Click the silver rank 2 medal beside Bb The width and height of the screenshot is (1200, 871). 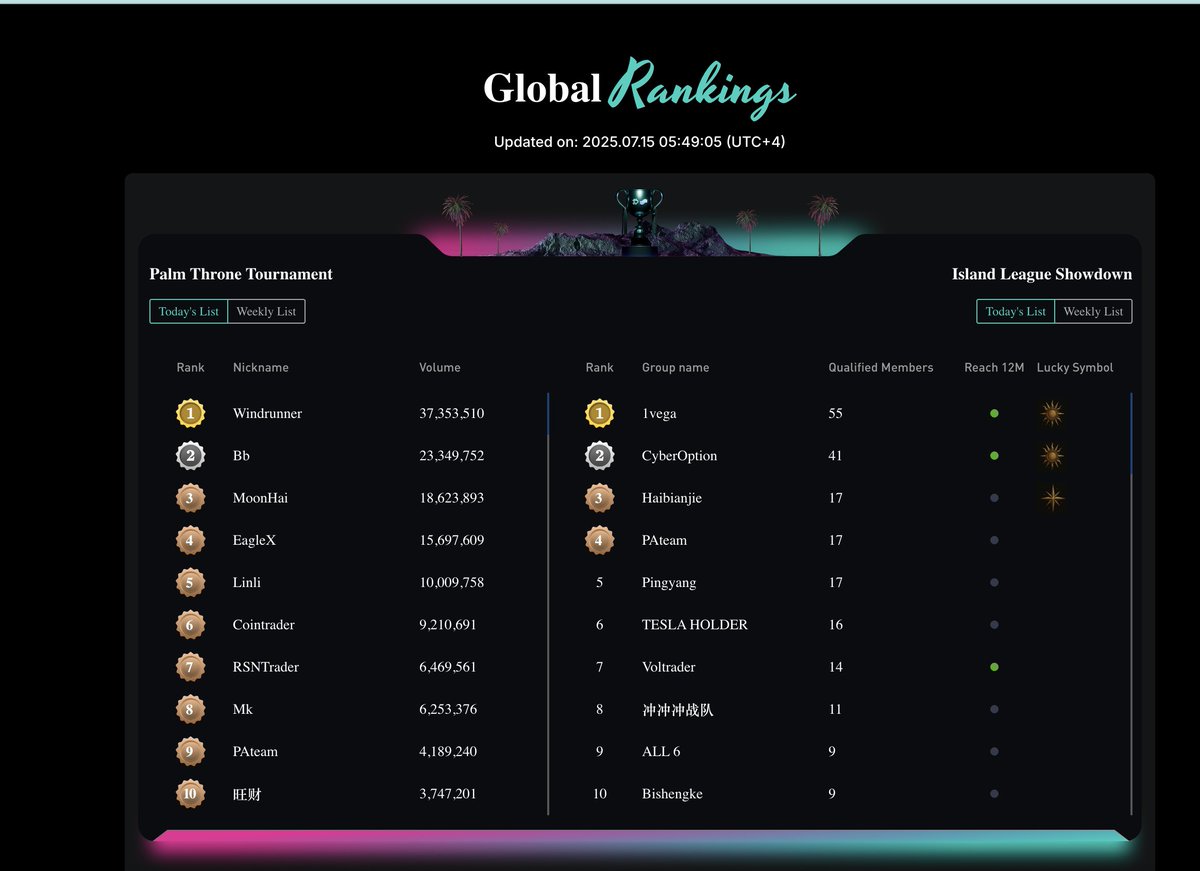point(190,456)
